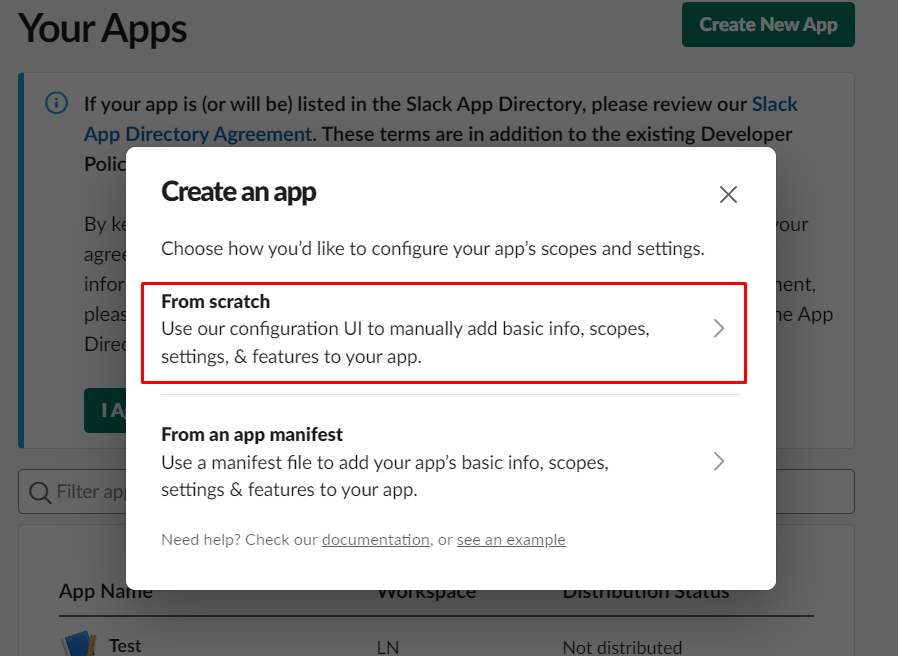
Task: Click the magnifier icon in the filter box
Action: pyautogui.click(x=40, y=492)
